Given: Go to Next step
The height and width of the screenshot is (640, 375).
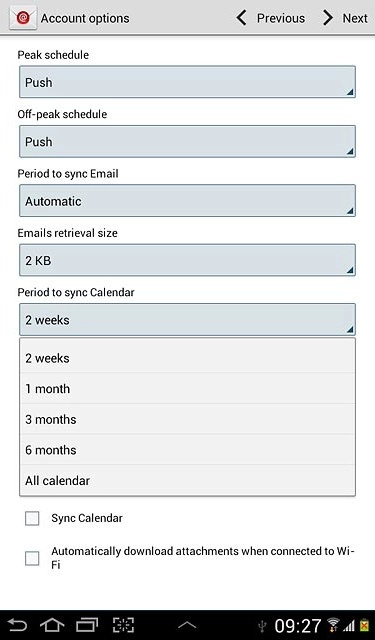Looking at the screenshot, I should [345, 18].
